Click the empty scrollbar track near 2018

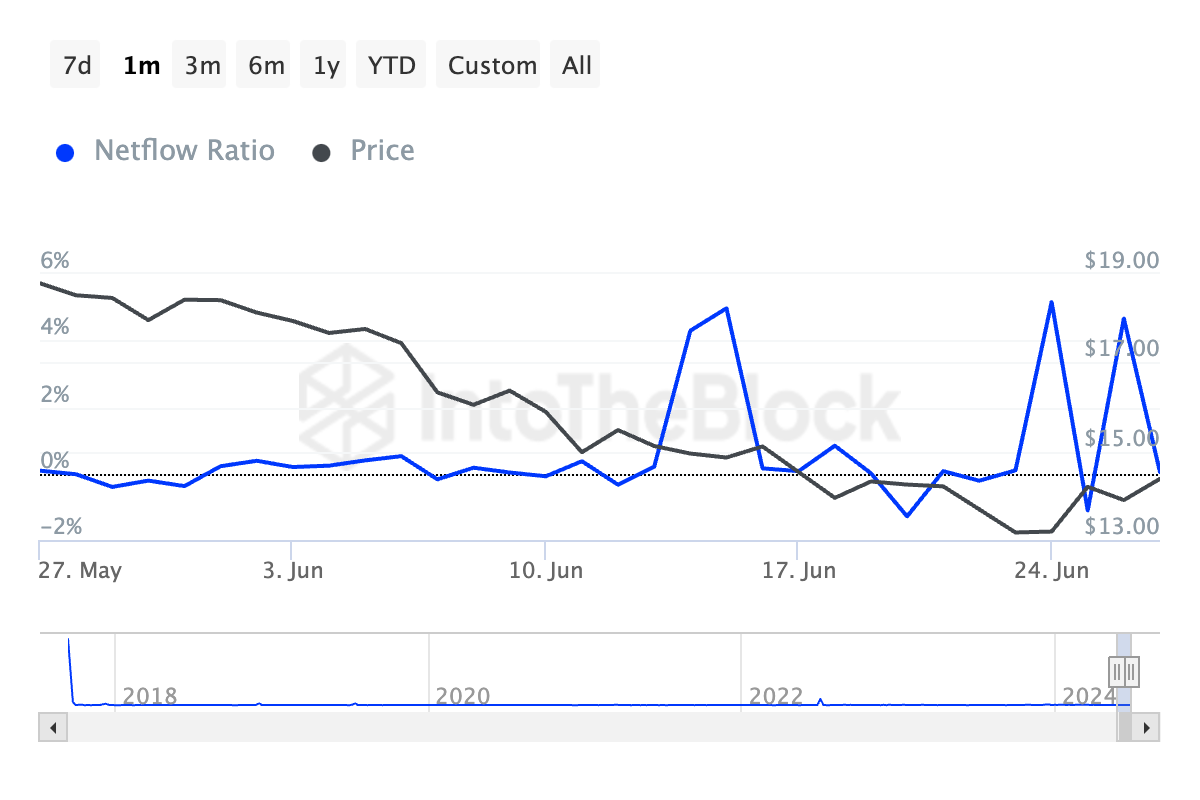150,727
